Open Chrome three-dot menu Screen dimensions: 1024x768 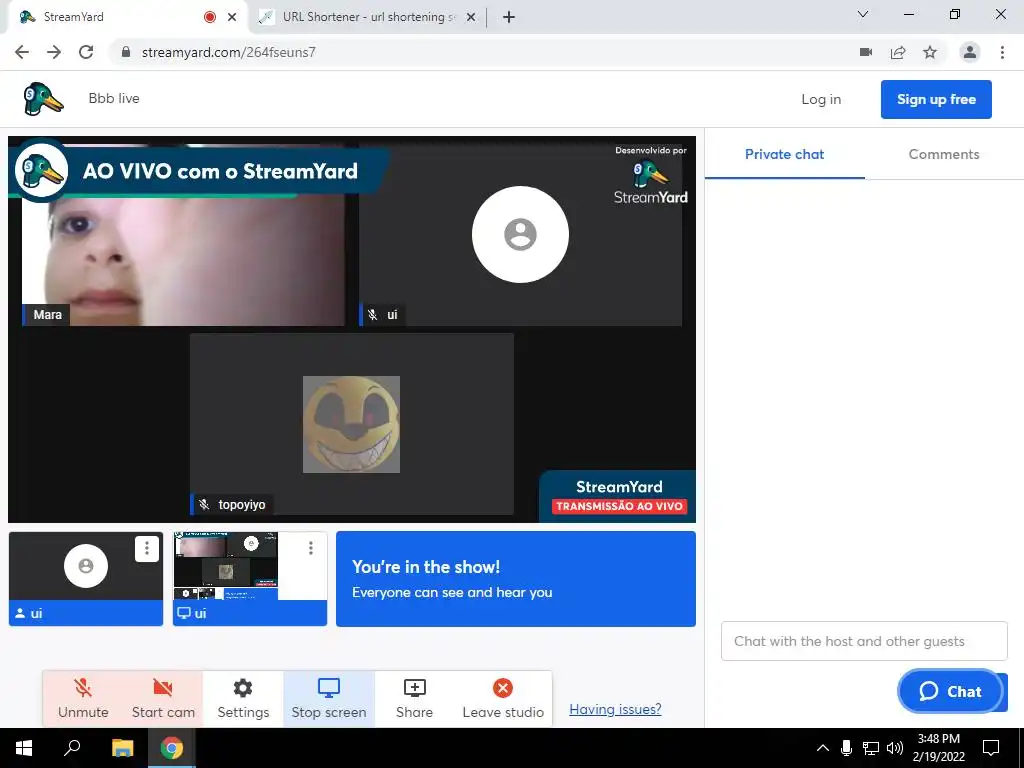pyautogui.click(x=1002, y=52)
